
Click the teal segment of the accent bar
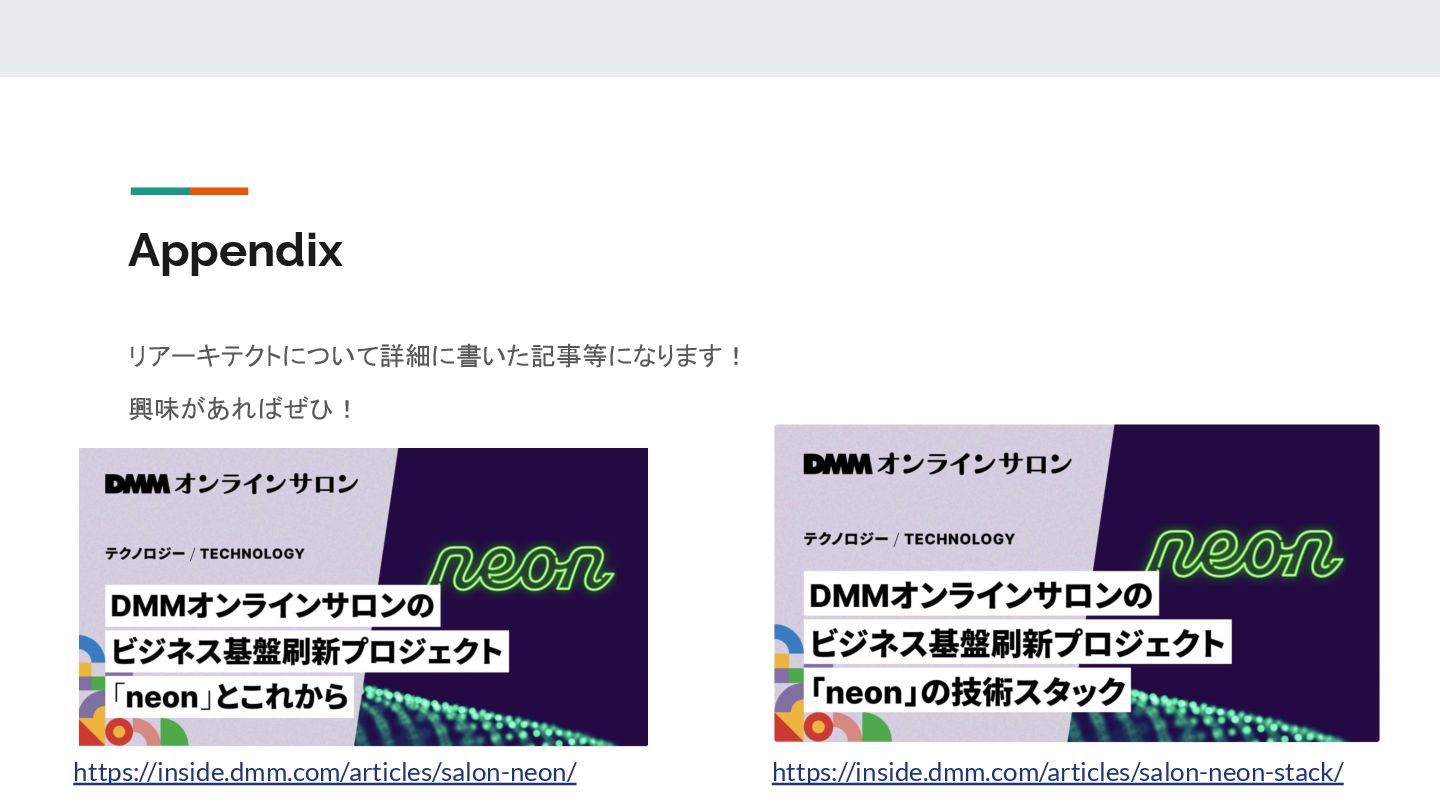(x=160, y=191)
